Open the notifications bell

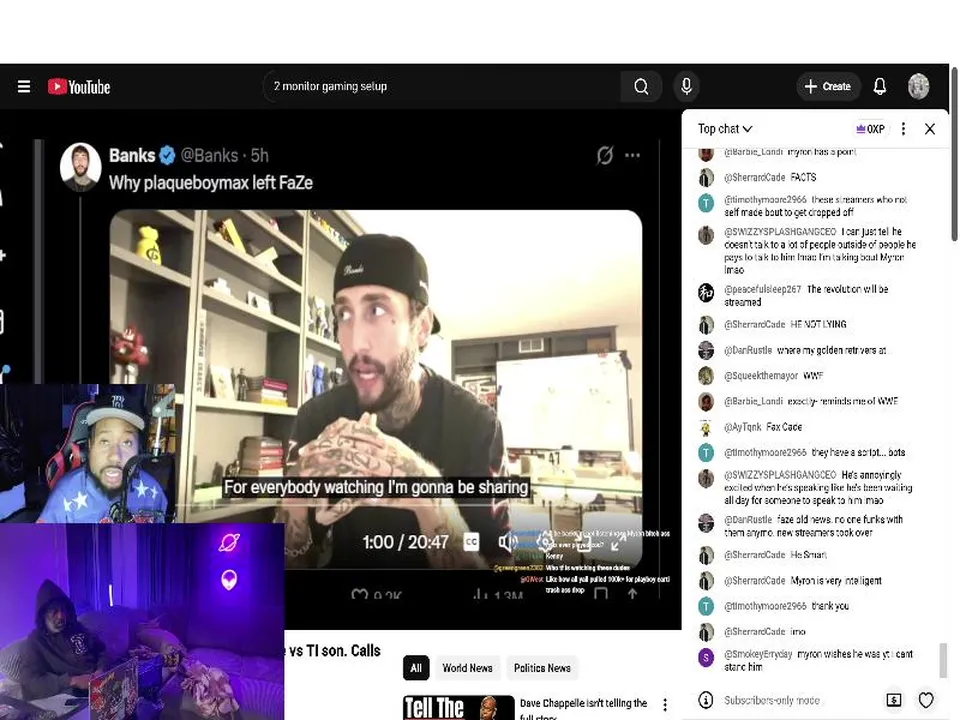click(880, 86)
